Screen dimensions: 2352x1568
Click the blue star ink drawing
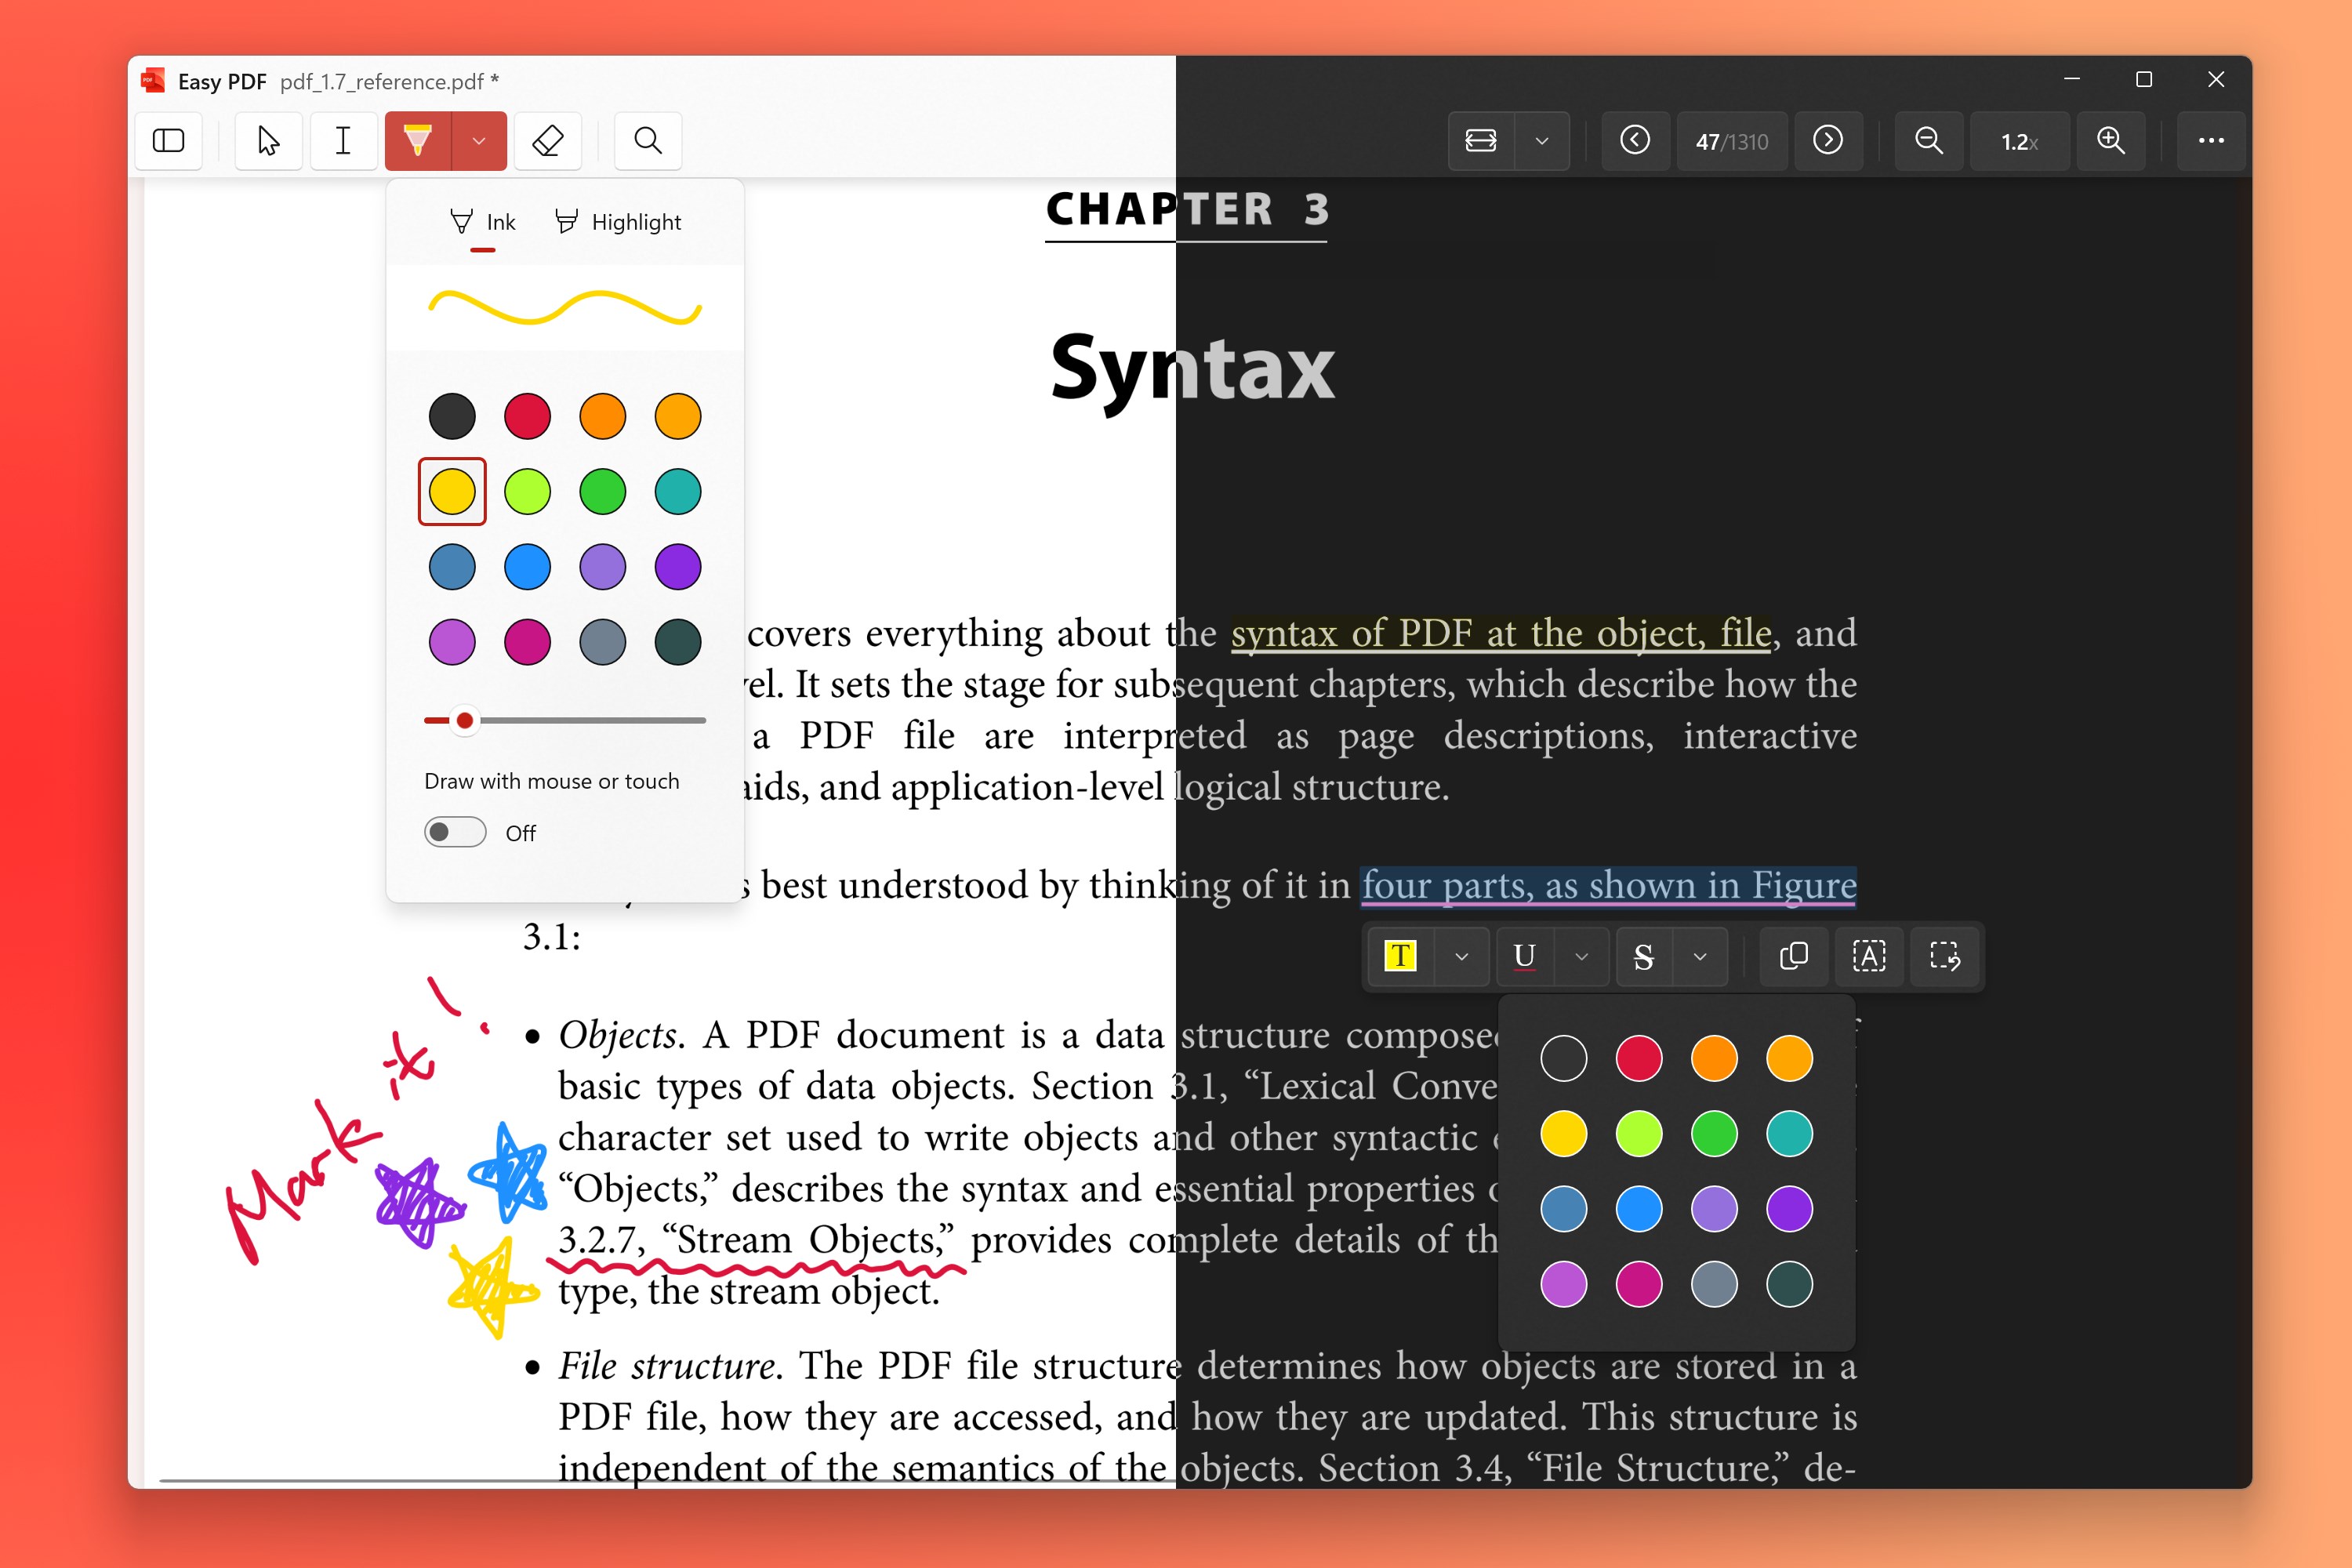tap(510, 1171)
